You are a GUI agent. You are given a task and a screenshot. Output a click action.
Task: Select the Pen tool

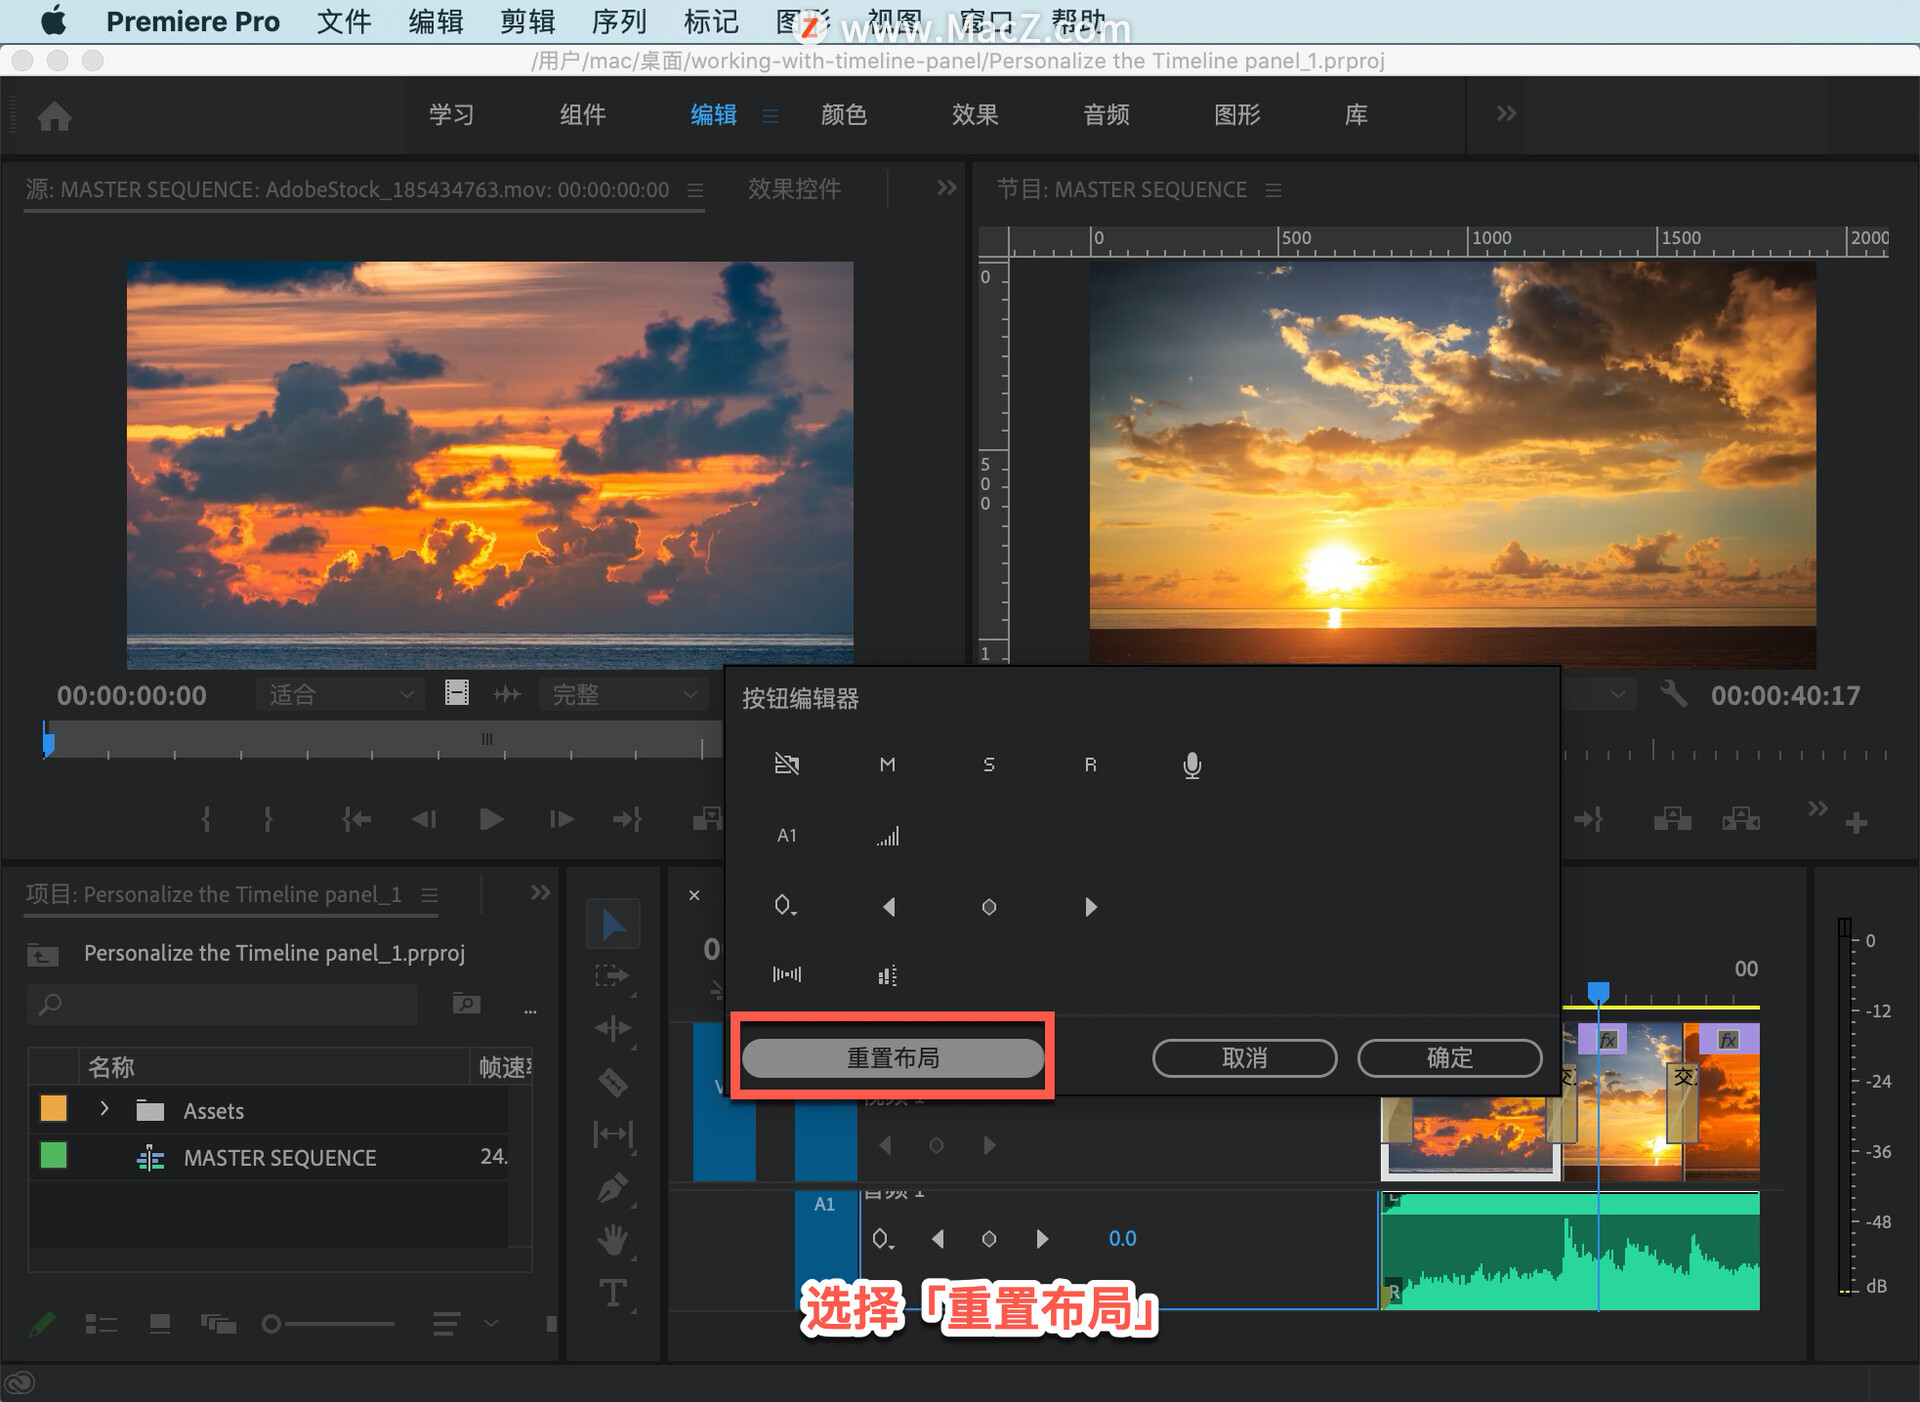pos(612,1188)
